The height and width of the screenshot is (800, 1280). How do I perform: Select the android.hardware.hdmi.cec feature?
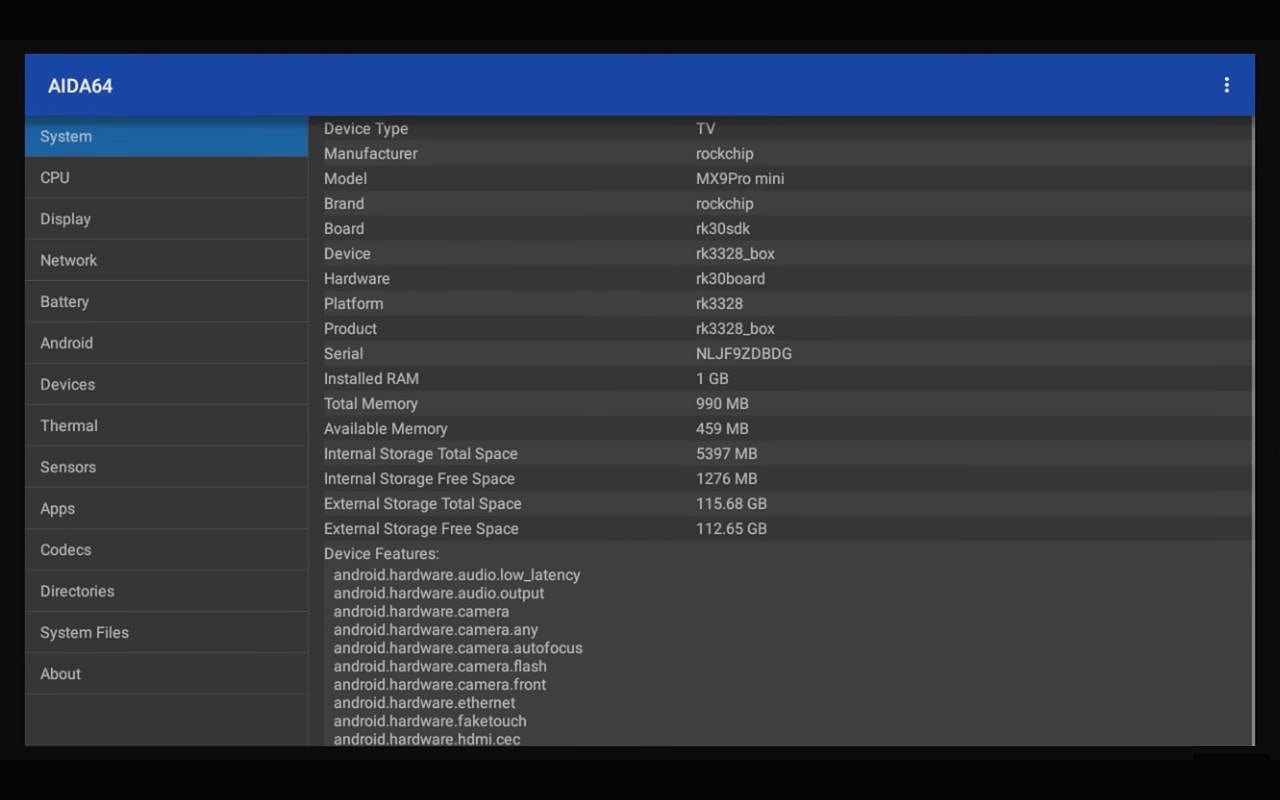(427, 739)
